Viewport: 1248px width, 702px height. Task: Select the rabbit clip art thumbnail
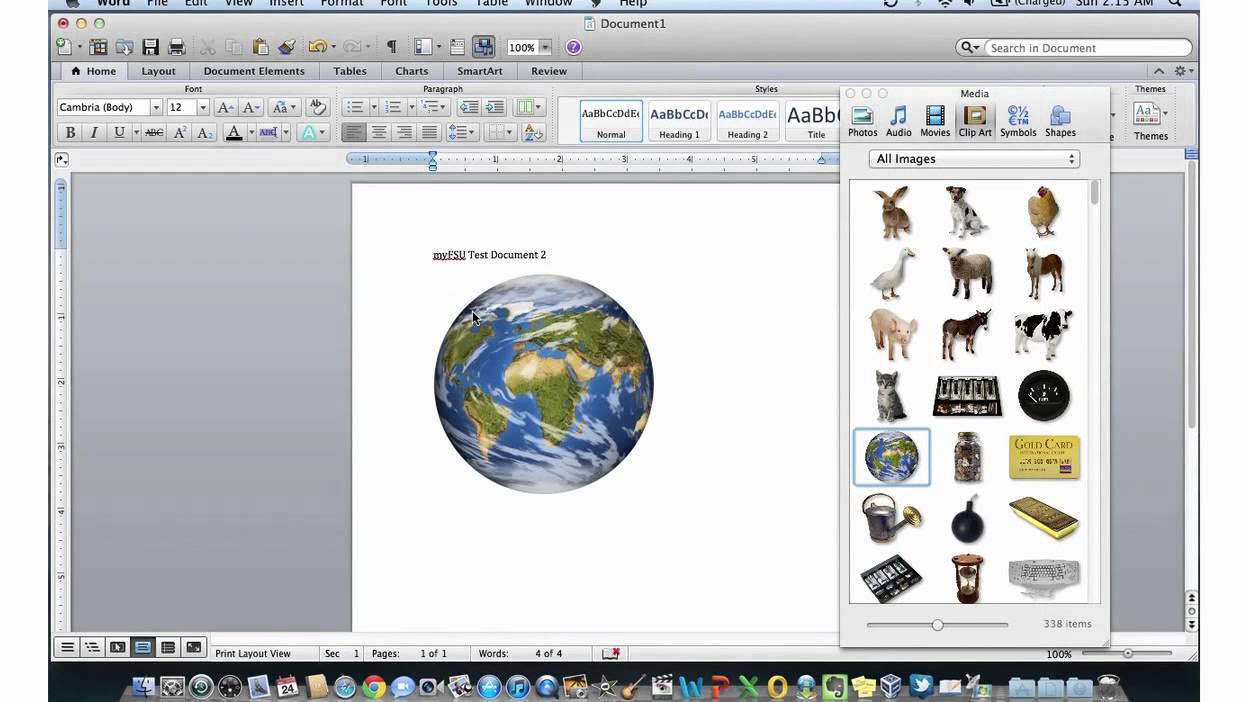tap(891, 212)
